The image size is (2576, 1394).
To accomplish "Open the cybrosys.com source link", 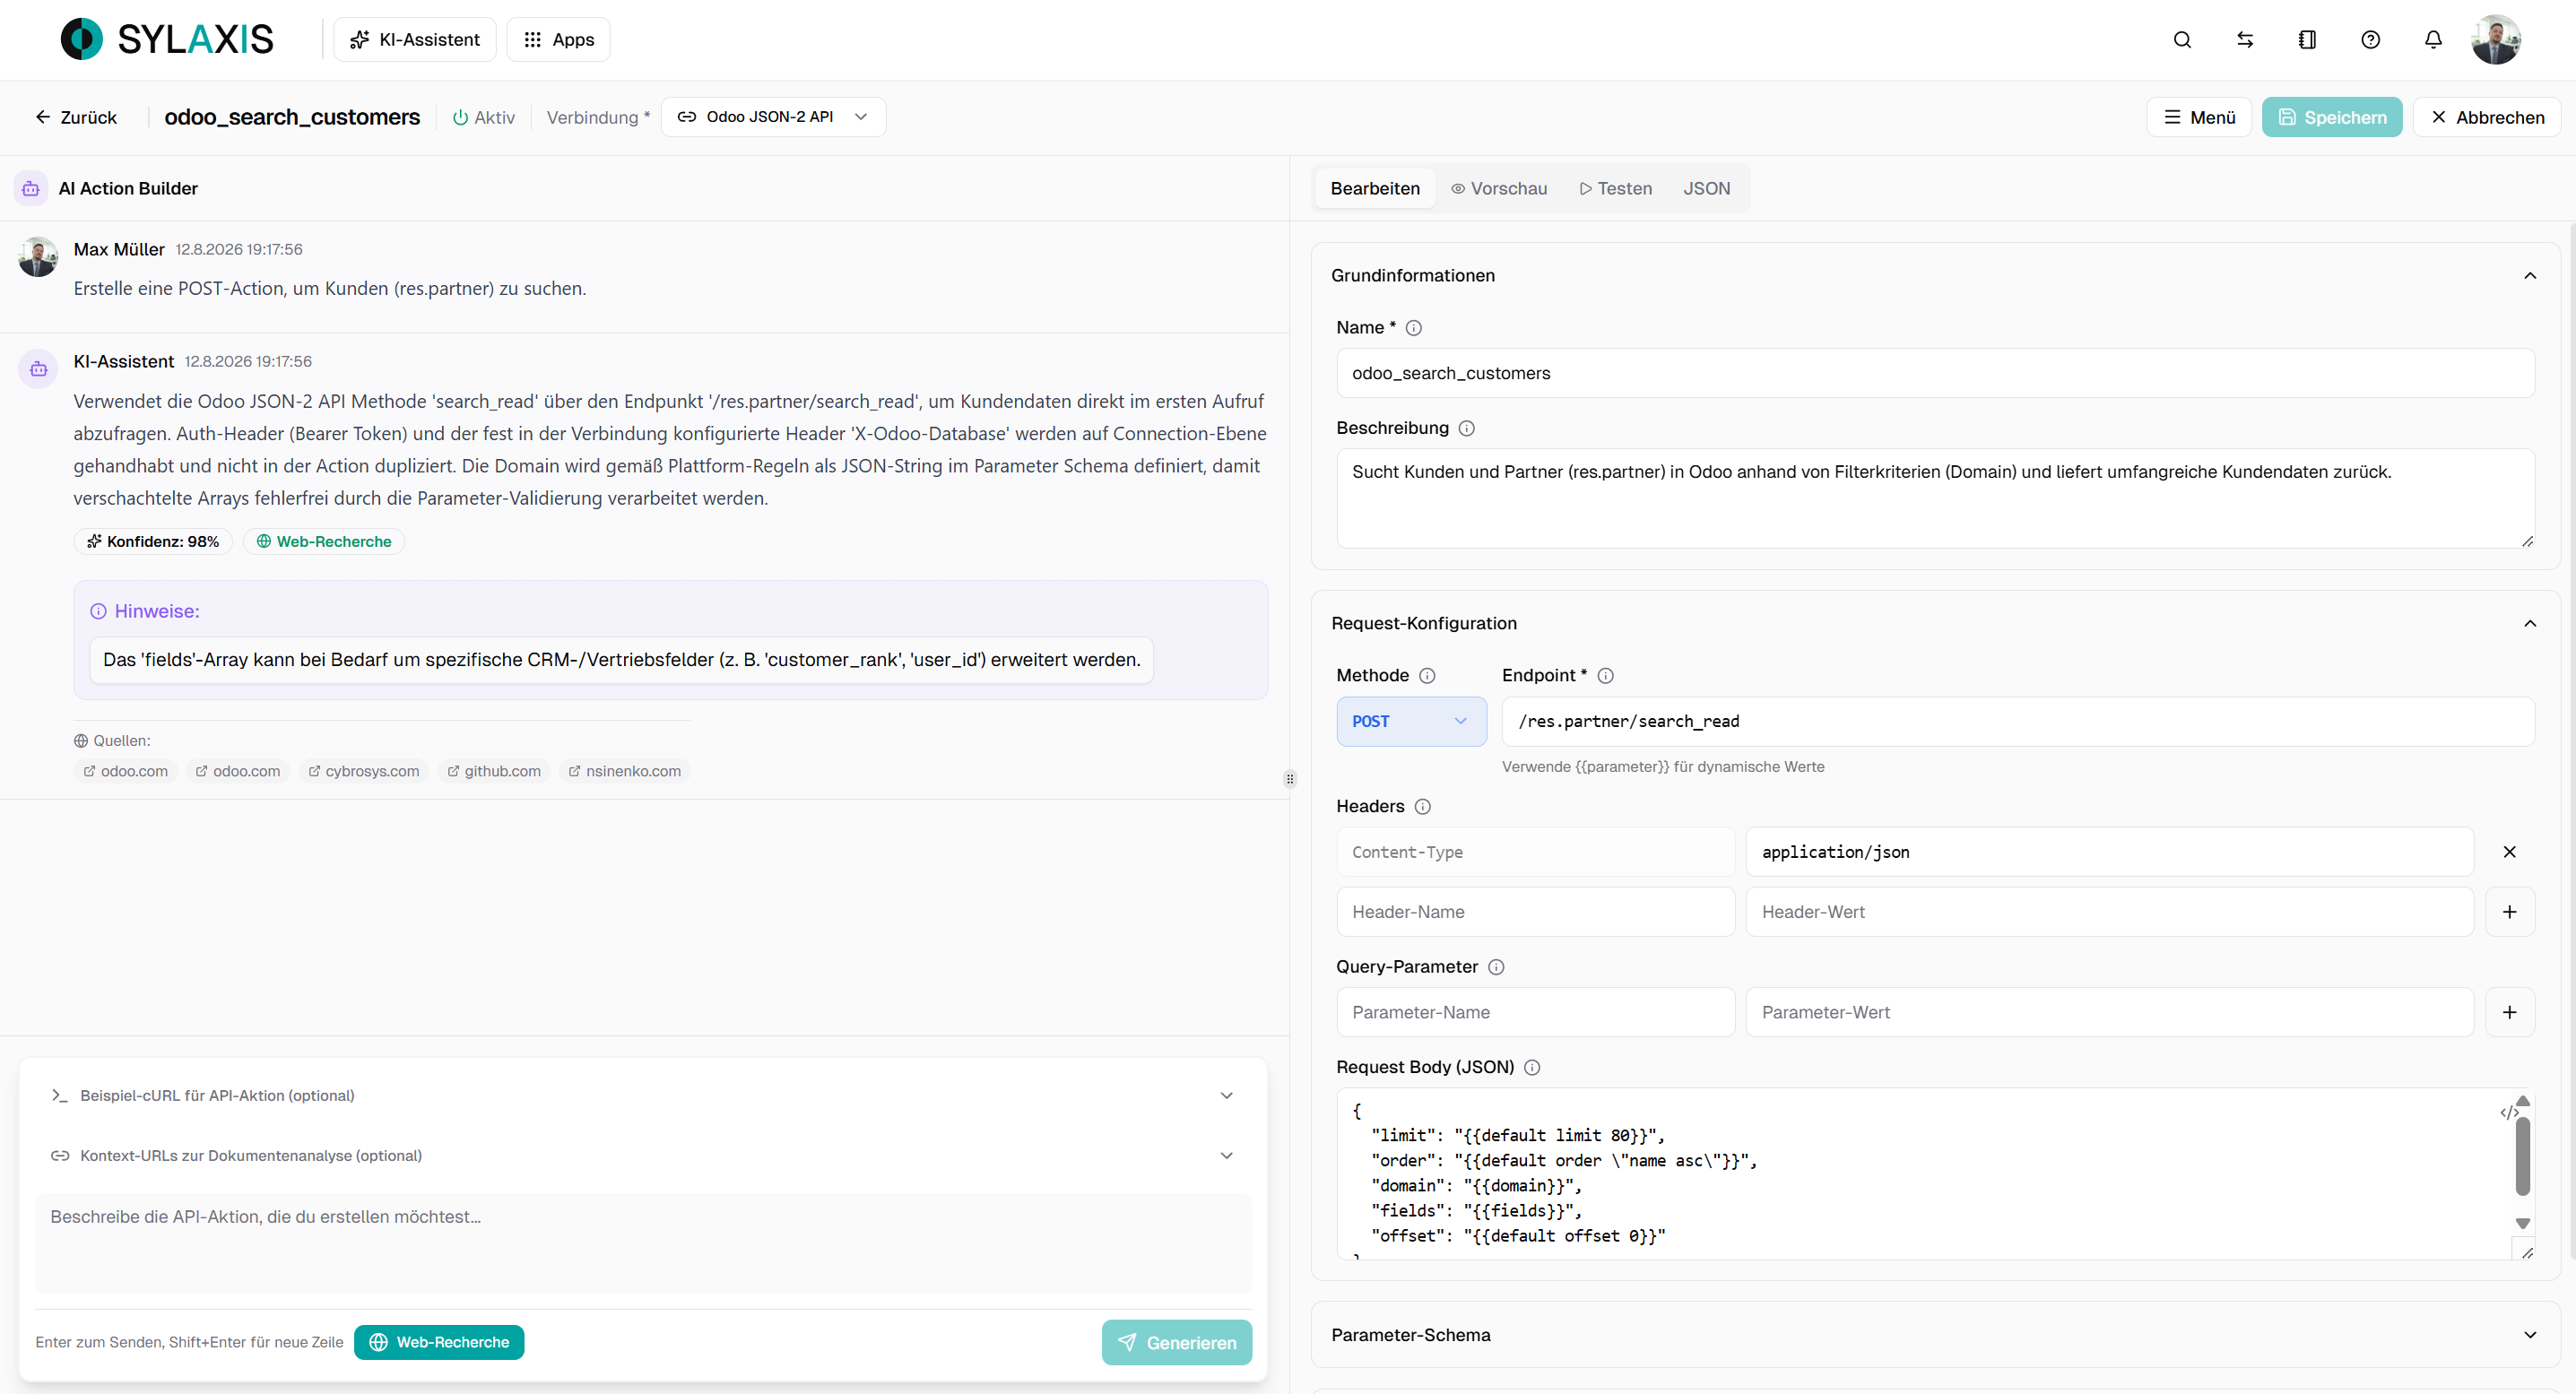I will 364,771.
